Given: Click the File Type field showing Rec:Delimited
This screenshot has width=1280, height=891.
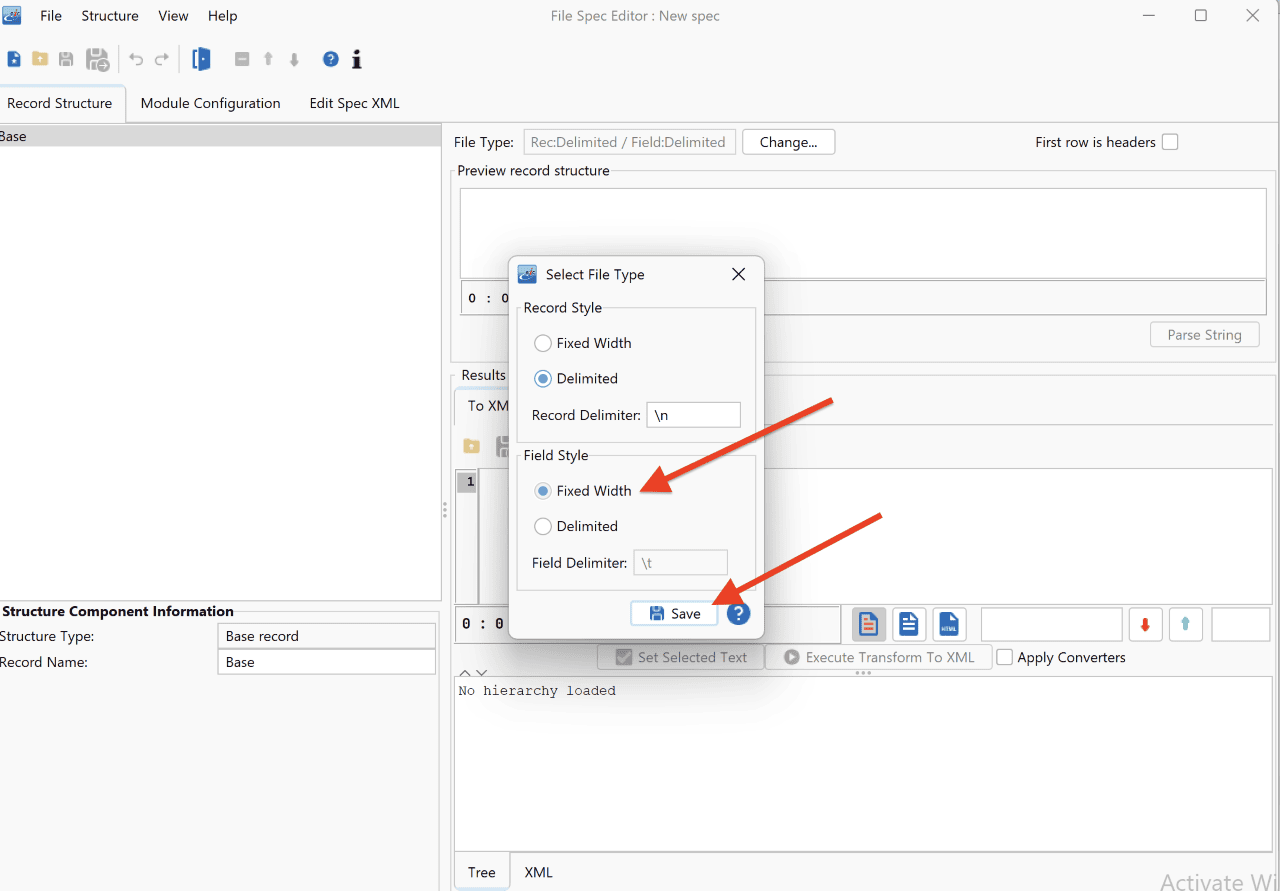Looking at the screenshot, I should pyautogui.click(x=630, y=142).
